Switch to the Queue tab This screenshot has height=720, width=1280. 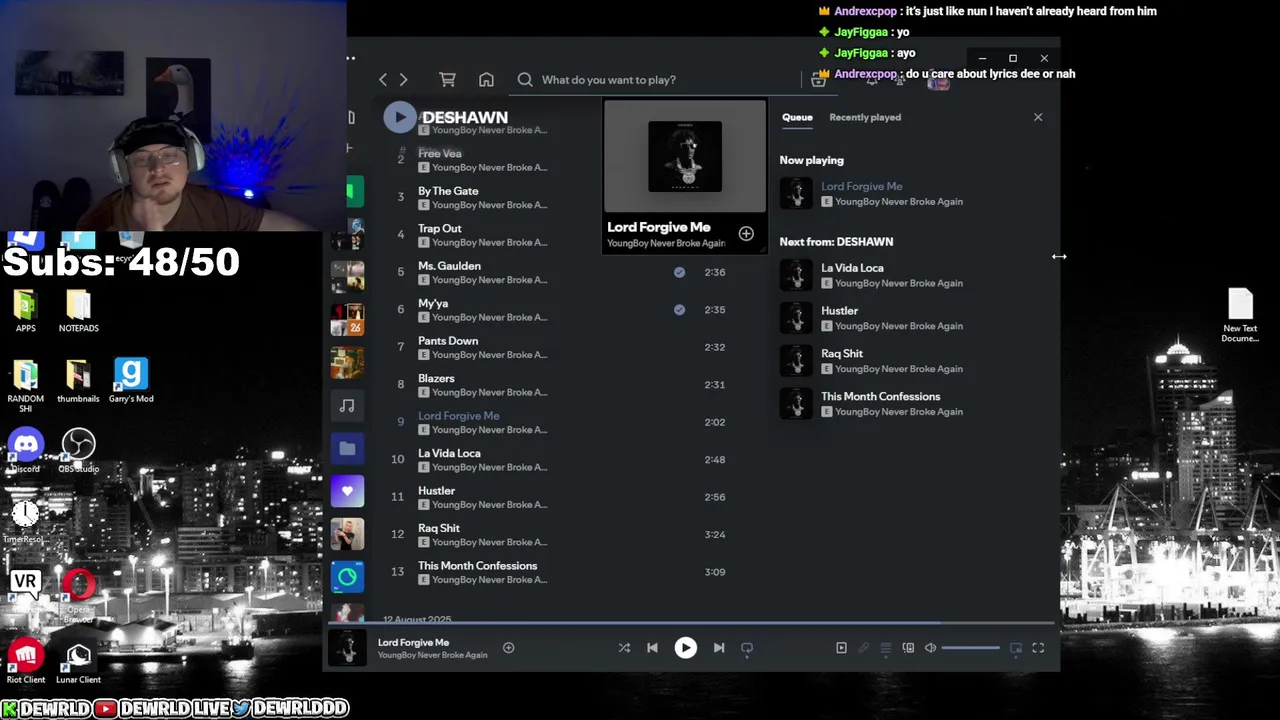pyautogui.click(x=797, y=117)
